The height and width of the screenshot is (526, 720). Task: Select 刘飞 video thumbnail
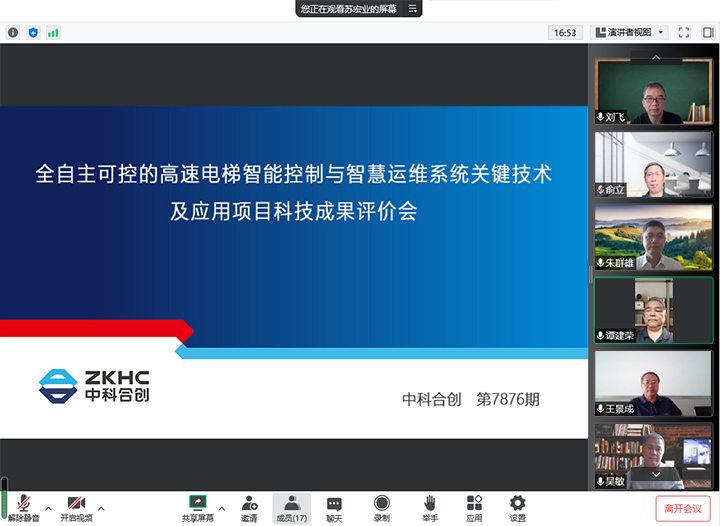point(653,92)
